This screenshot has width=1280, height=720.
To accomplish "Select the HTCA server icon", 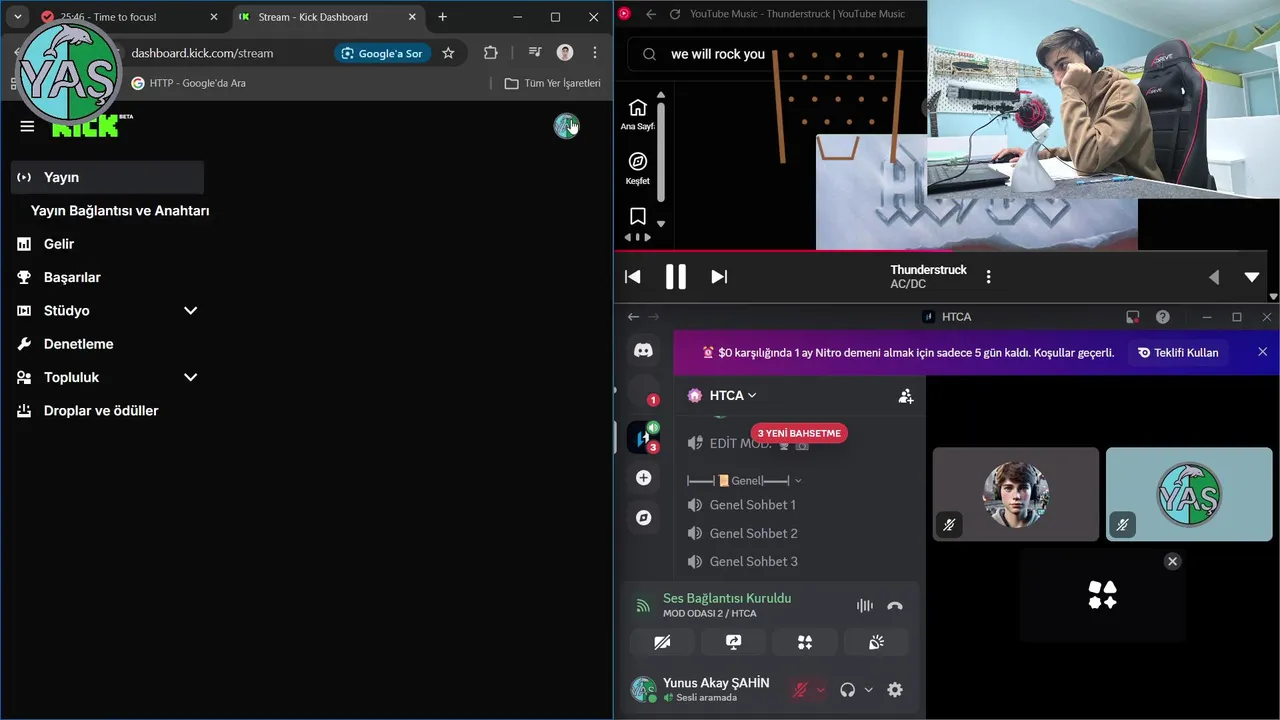I will pyautogui.click(x=643, y=438).
